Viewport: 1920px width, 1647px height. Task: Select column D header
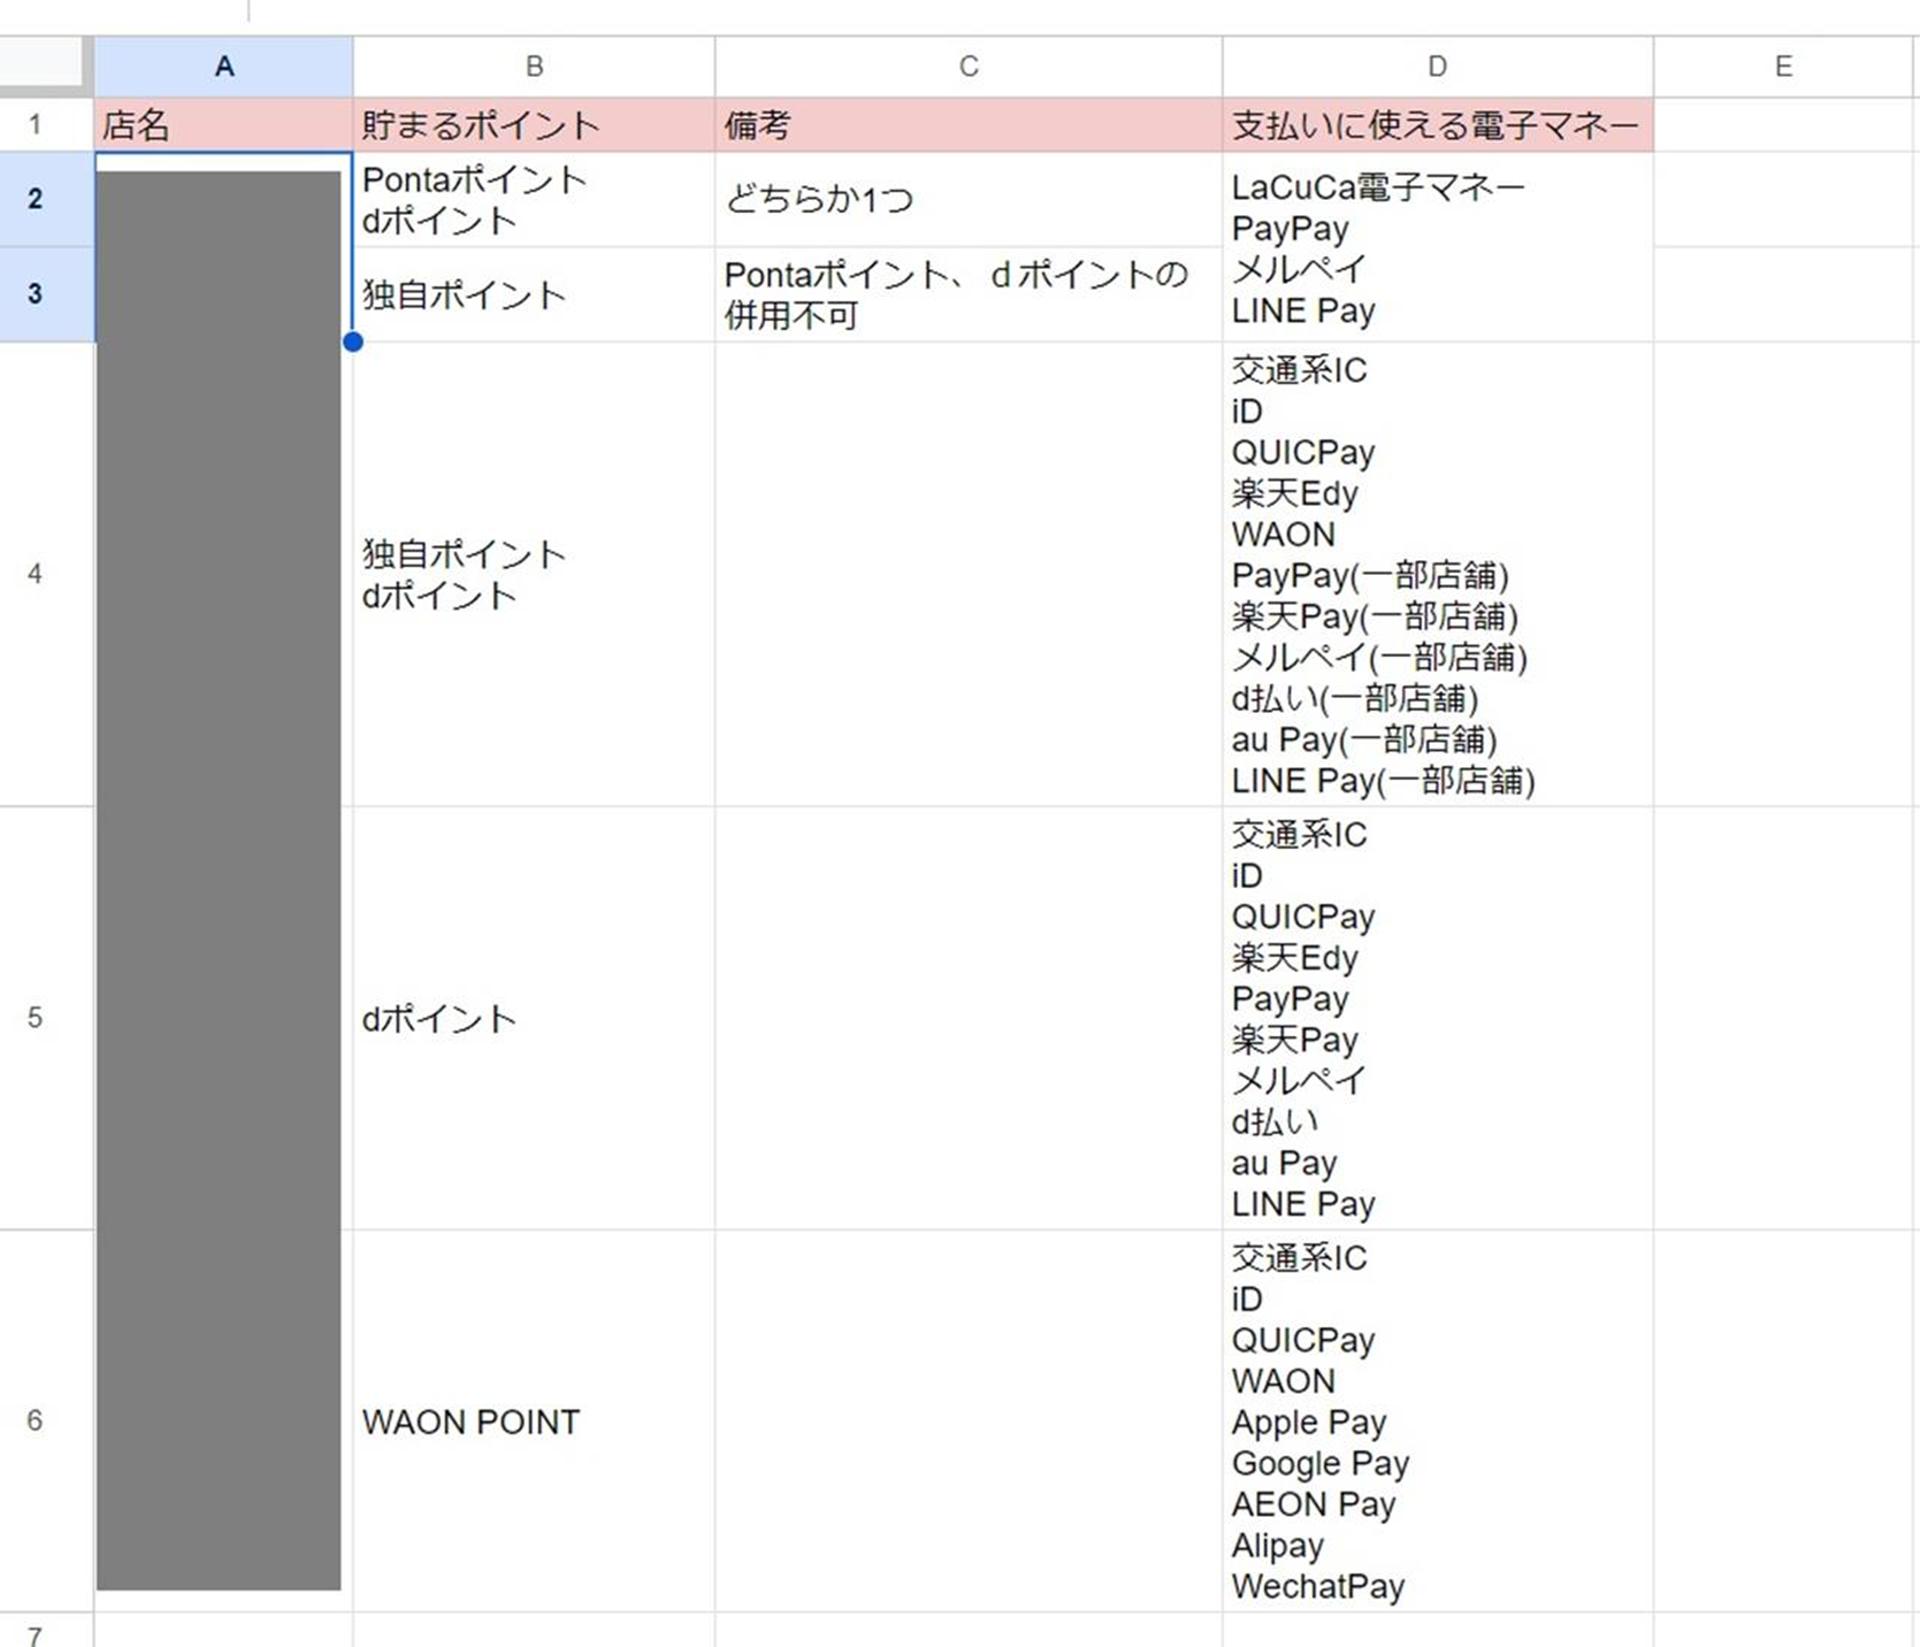point(1437,66)
